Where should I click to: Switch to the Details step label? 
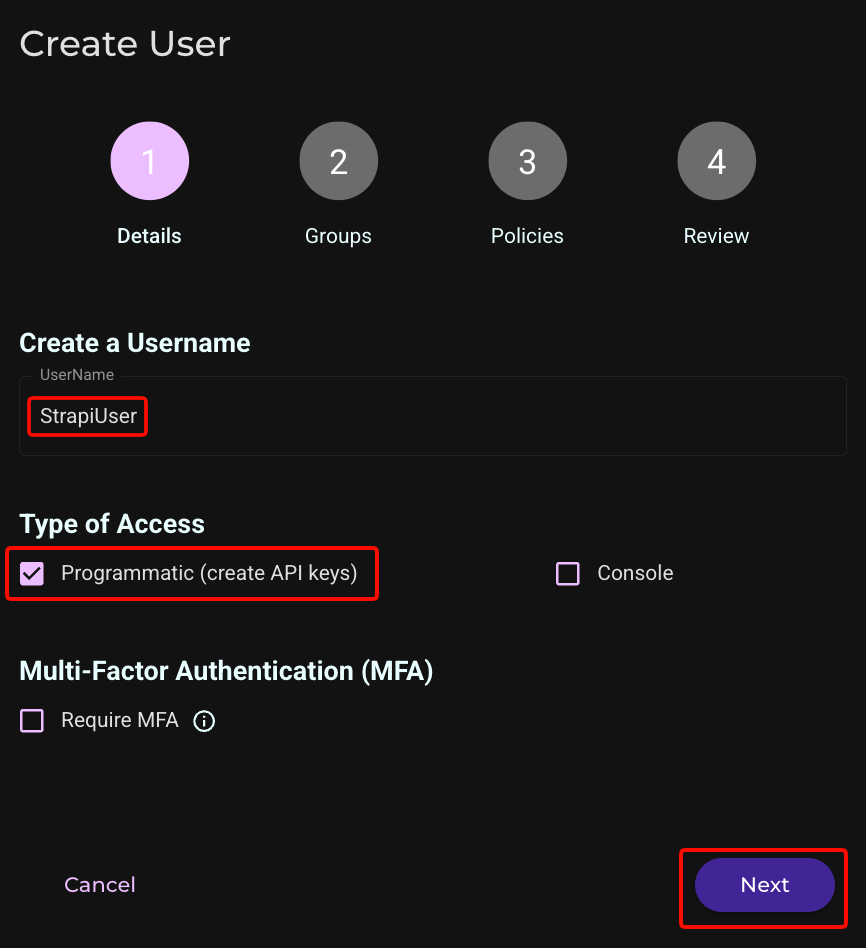point(149,236)
